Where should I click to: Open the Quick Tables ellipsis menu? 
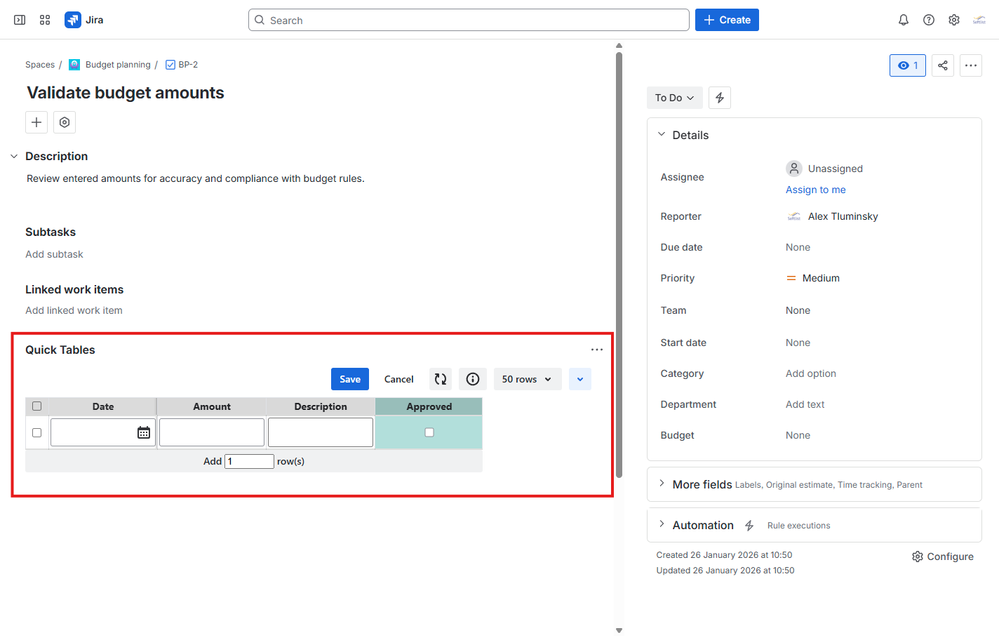[596, 349]
